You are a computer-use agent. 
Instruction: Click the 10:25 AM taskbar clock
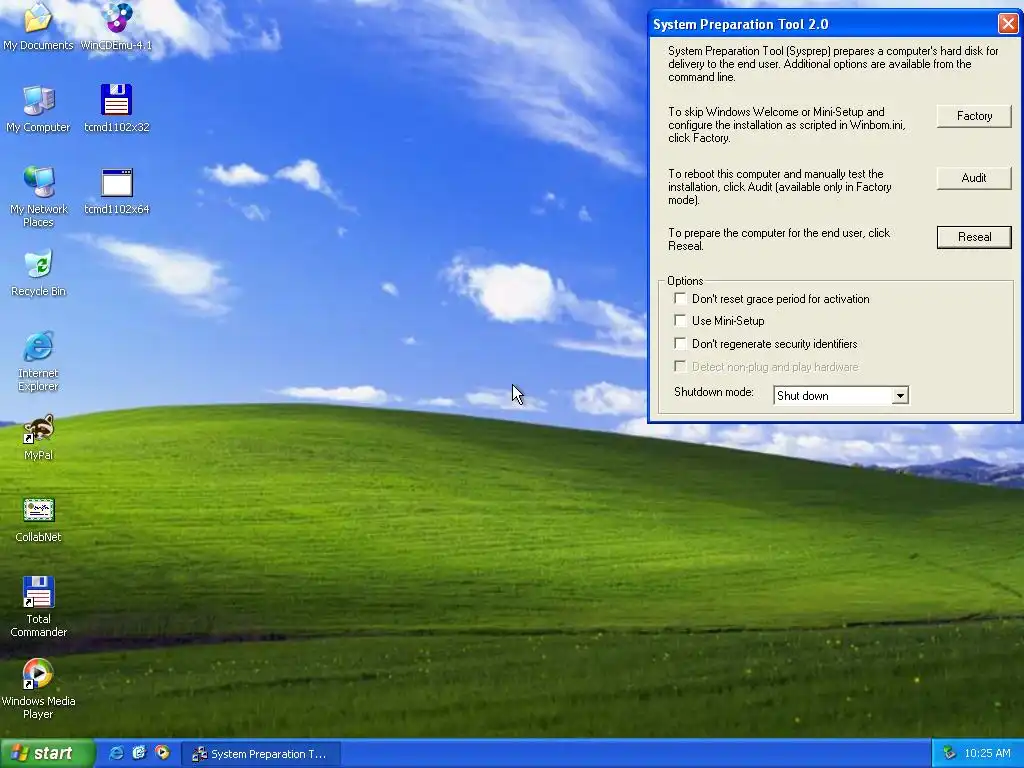tap(987, 753)
